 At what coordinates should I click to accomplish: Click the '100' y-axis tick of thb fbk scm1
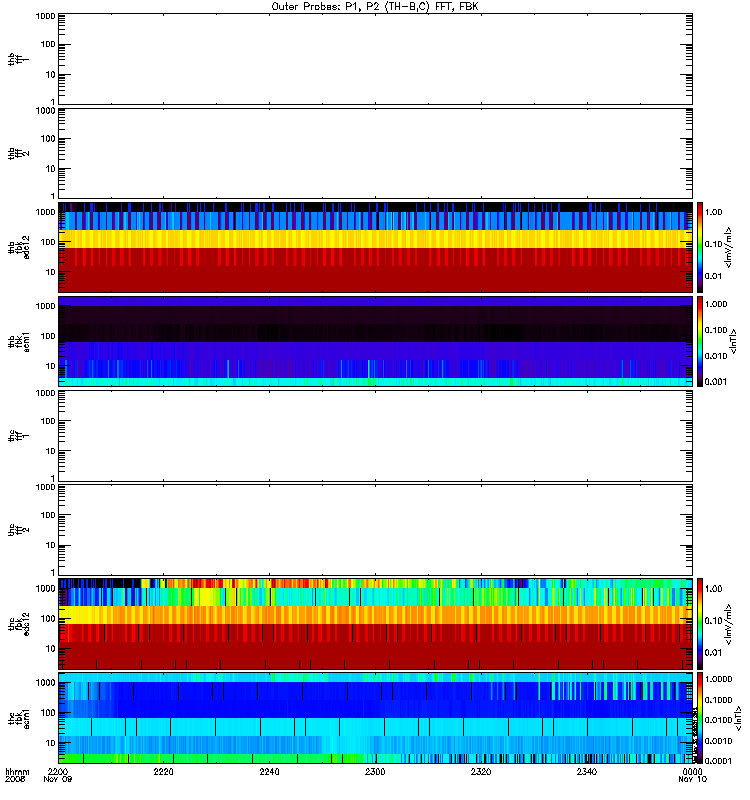(48, 336)
